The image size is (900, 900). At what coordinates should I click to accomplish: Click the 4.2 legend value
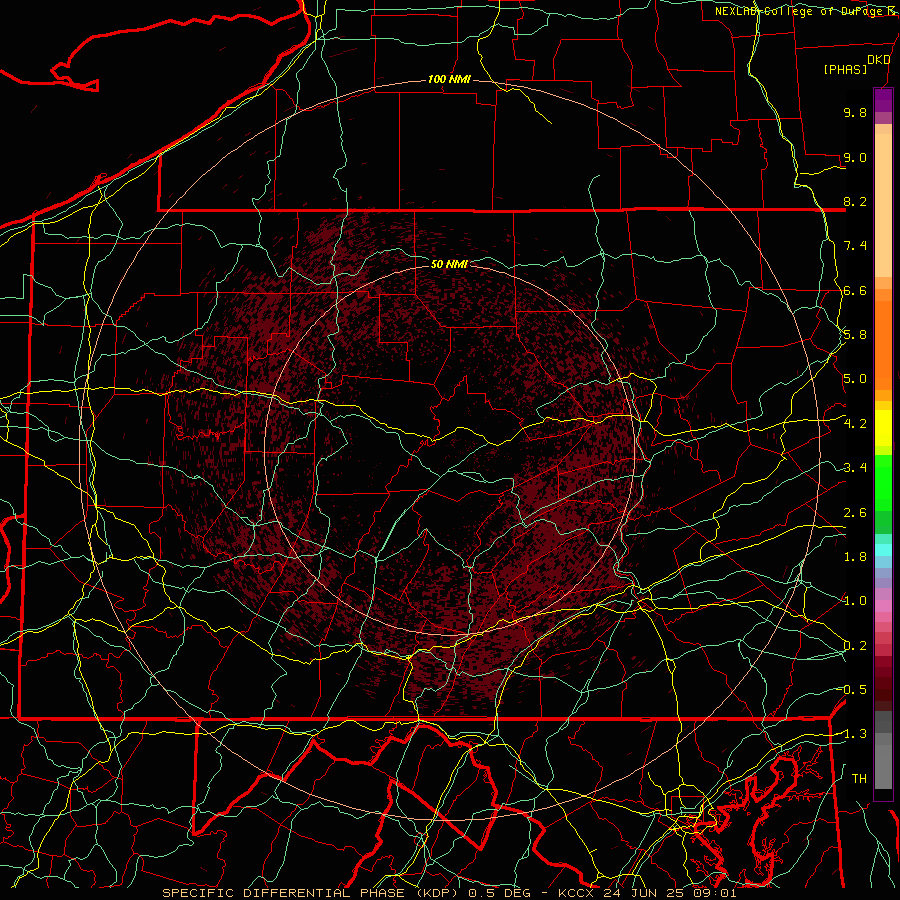pyautogui.click(x=855, y=424)
